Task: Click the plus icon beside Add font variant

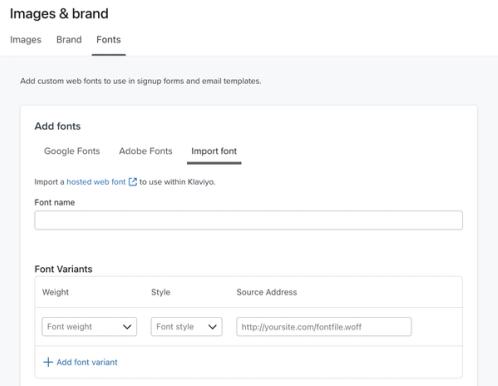Action: click(x=48, y=362)
